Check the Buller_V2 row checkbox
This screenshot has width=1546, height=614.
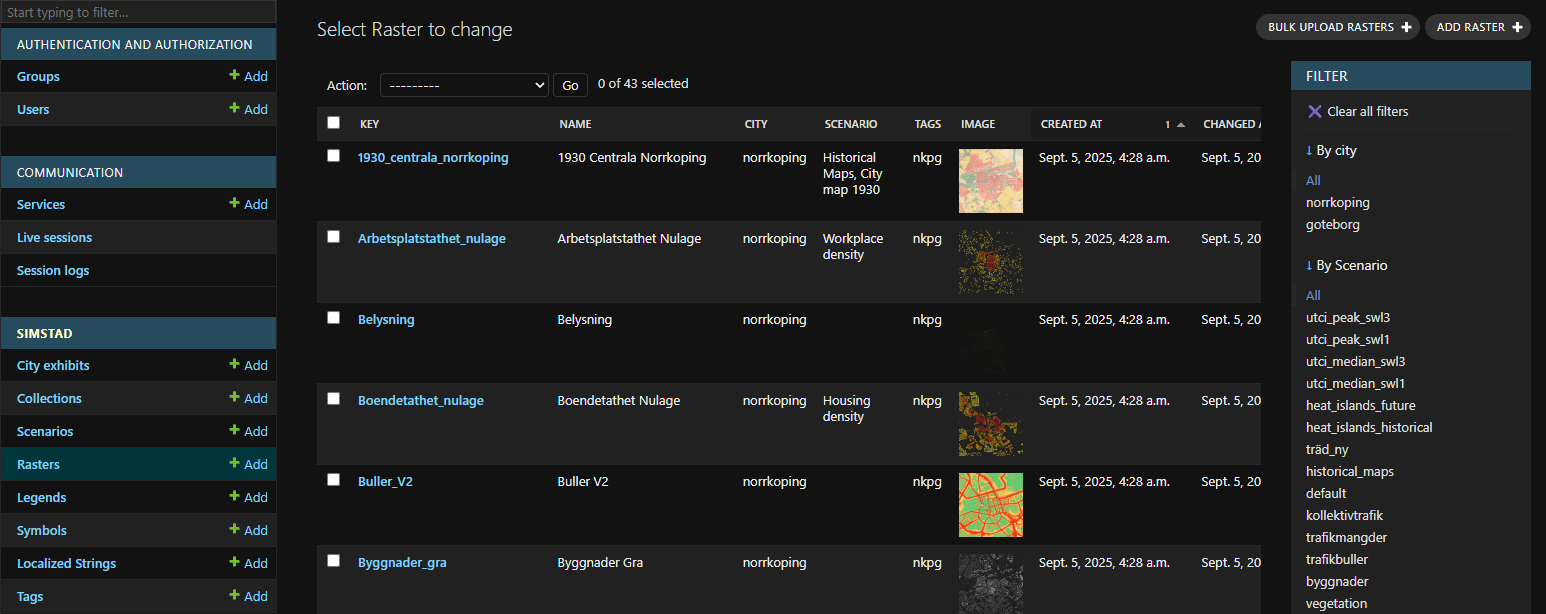coord(333,480)
